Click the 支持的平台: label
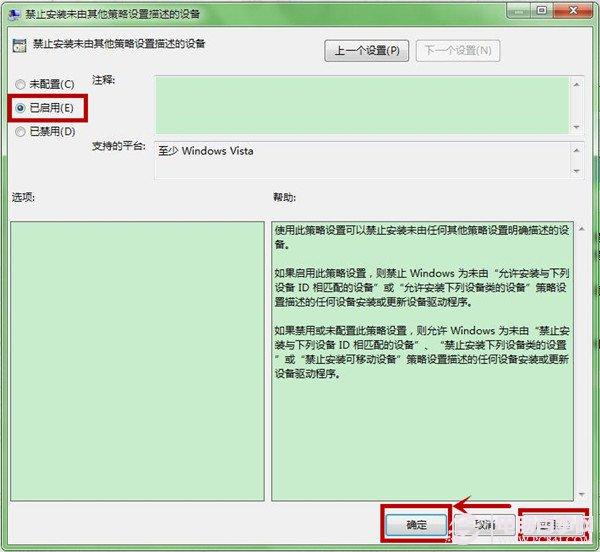600x552 pixels. coord(119,146)
